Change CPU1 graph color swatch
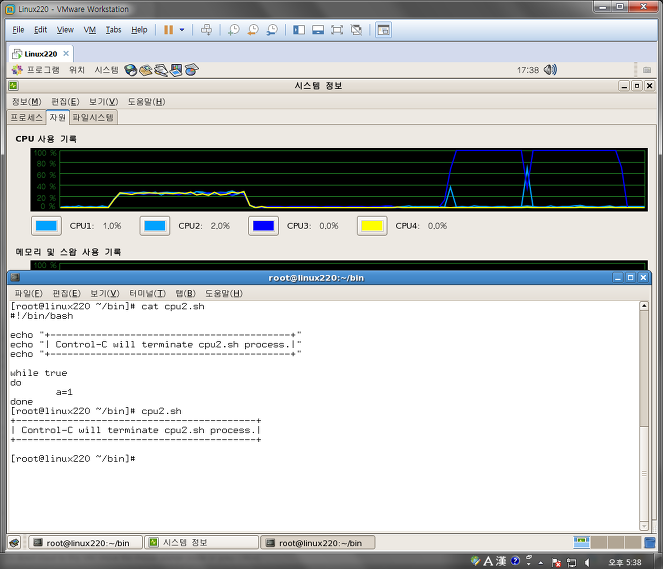This screenshot has width=663, height=569. click(46, 226)
